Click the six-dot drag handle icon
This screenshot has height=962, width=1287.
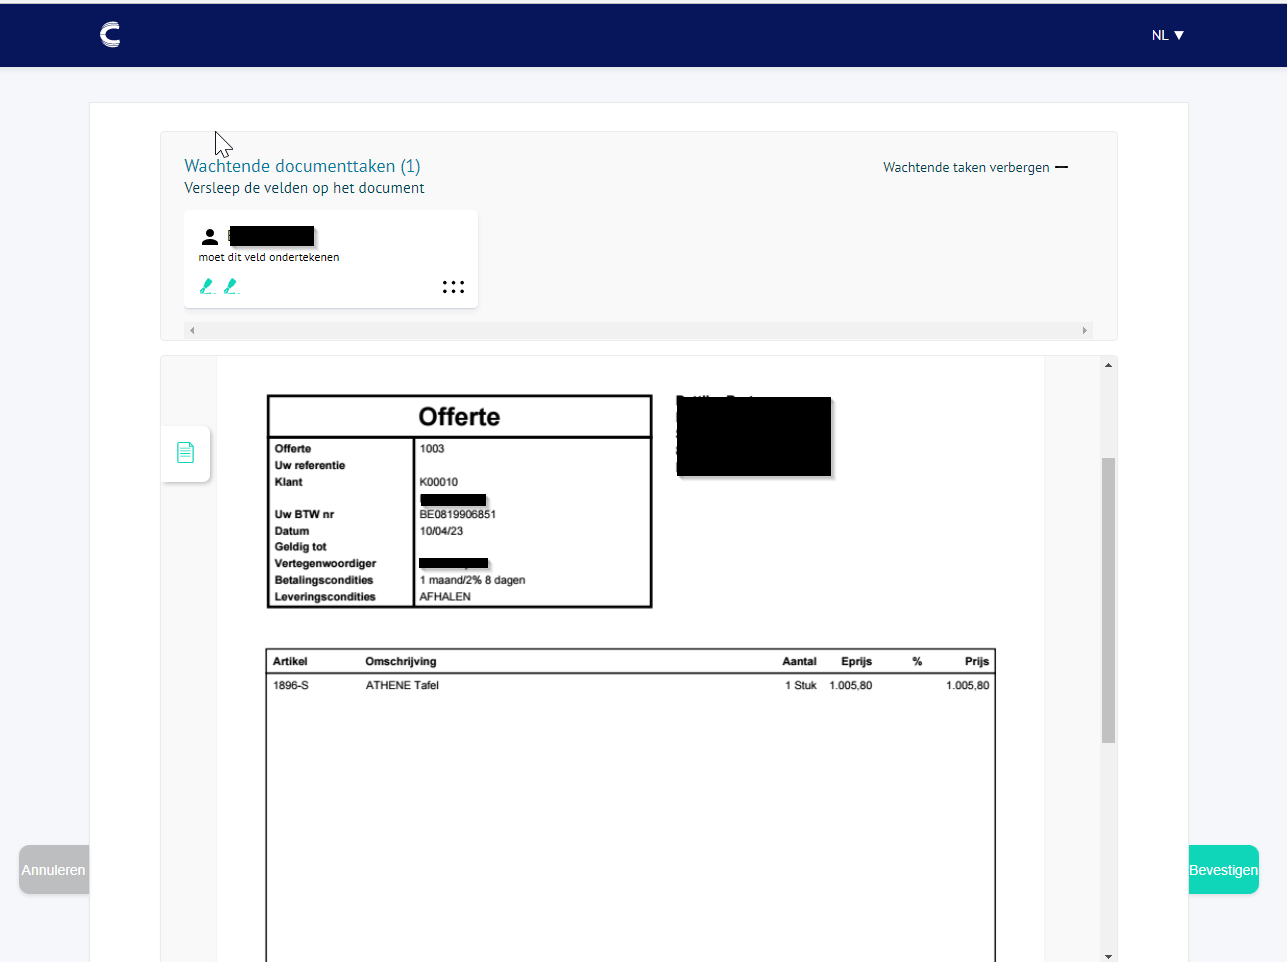[453, 287]
